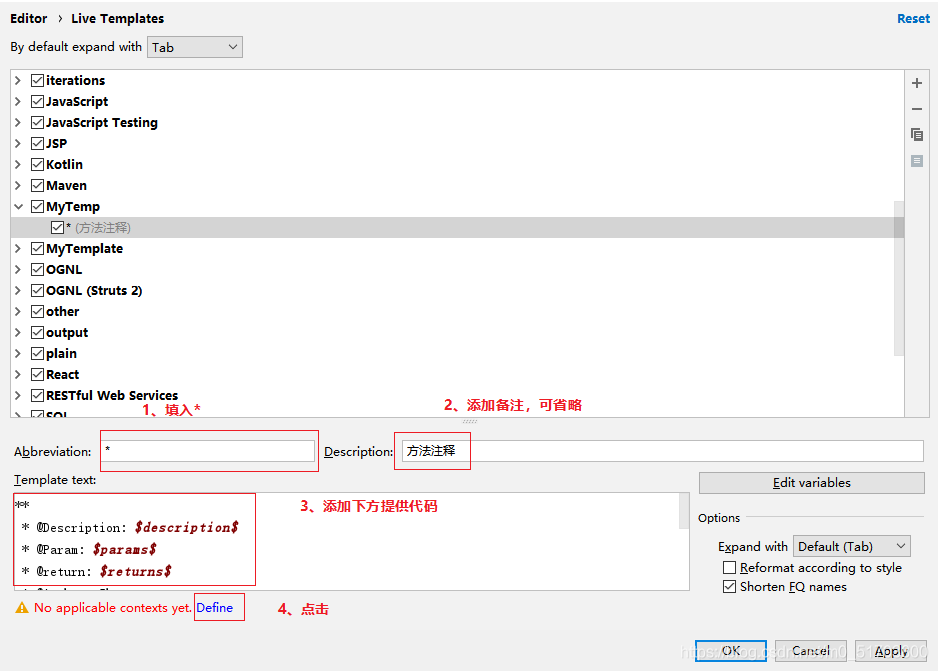Click the template text area scrollbar
This screenshot has width=938, height=671.
pyautogui.click(x=684, y=511)
